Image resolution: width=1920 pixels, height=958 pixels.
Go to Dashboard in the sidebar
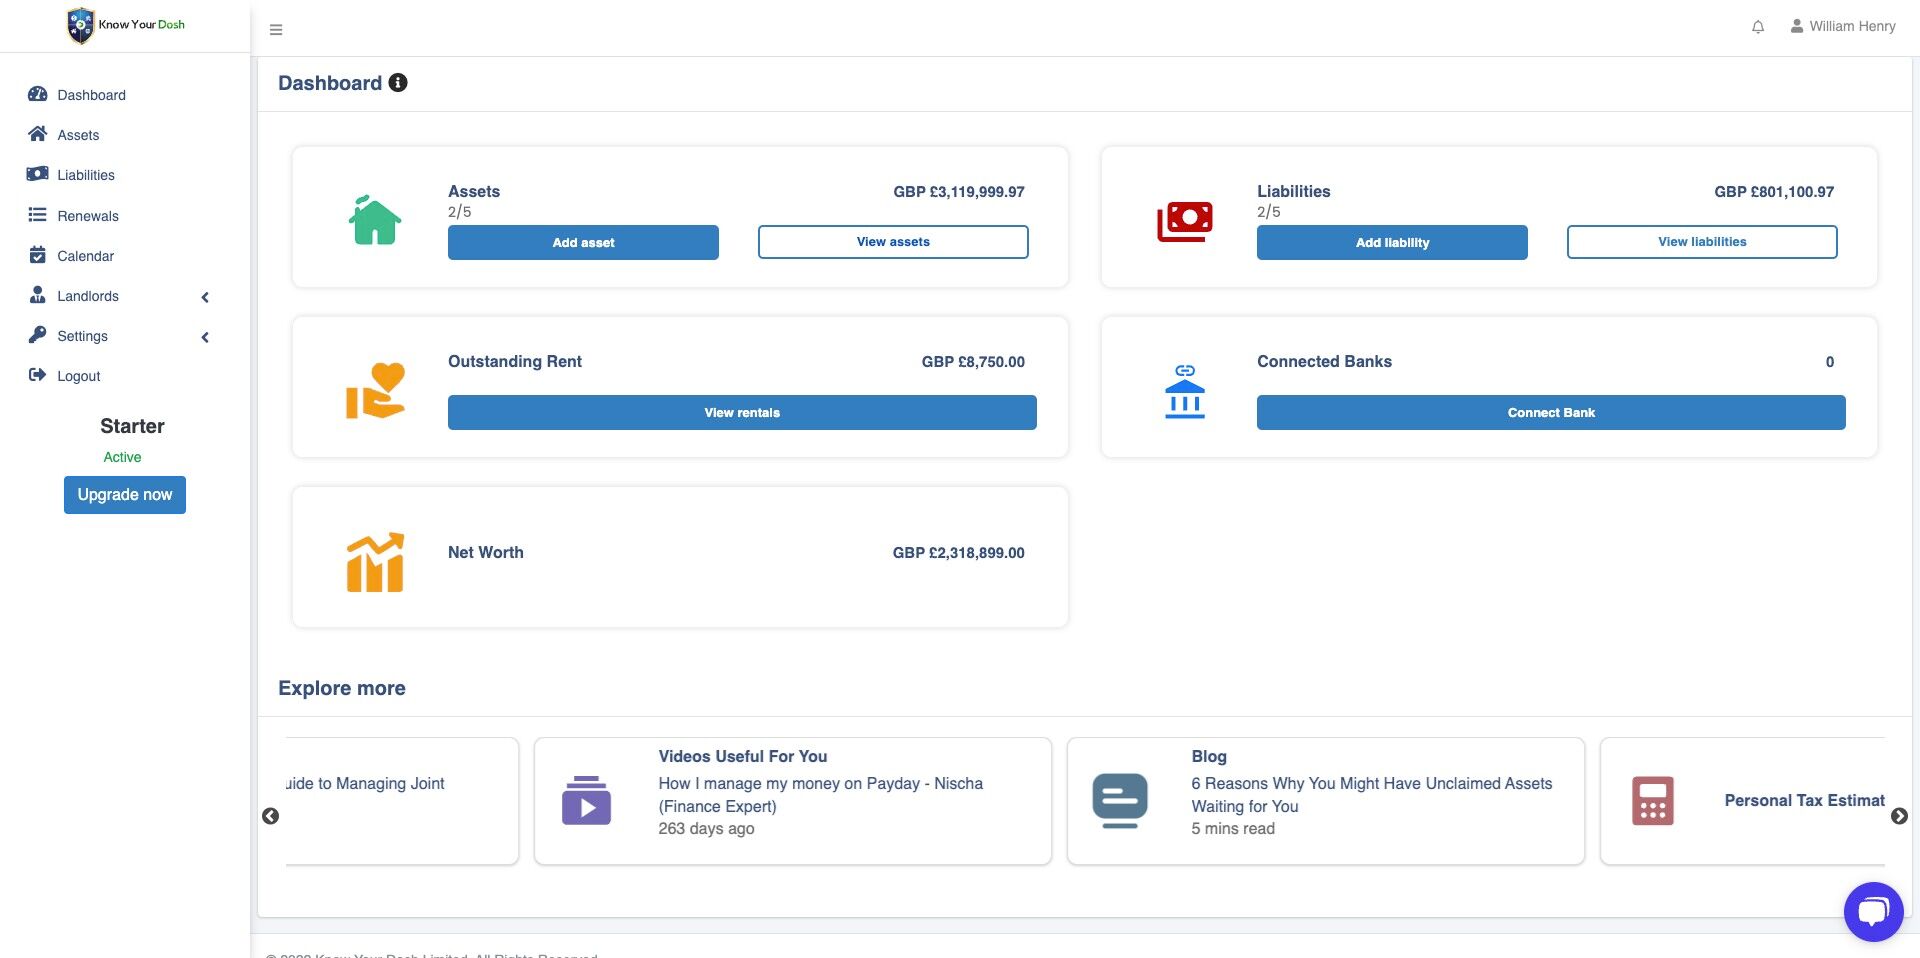point(91,95)
